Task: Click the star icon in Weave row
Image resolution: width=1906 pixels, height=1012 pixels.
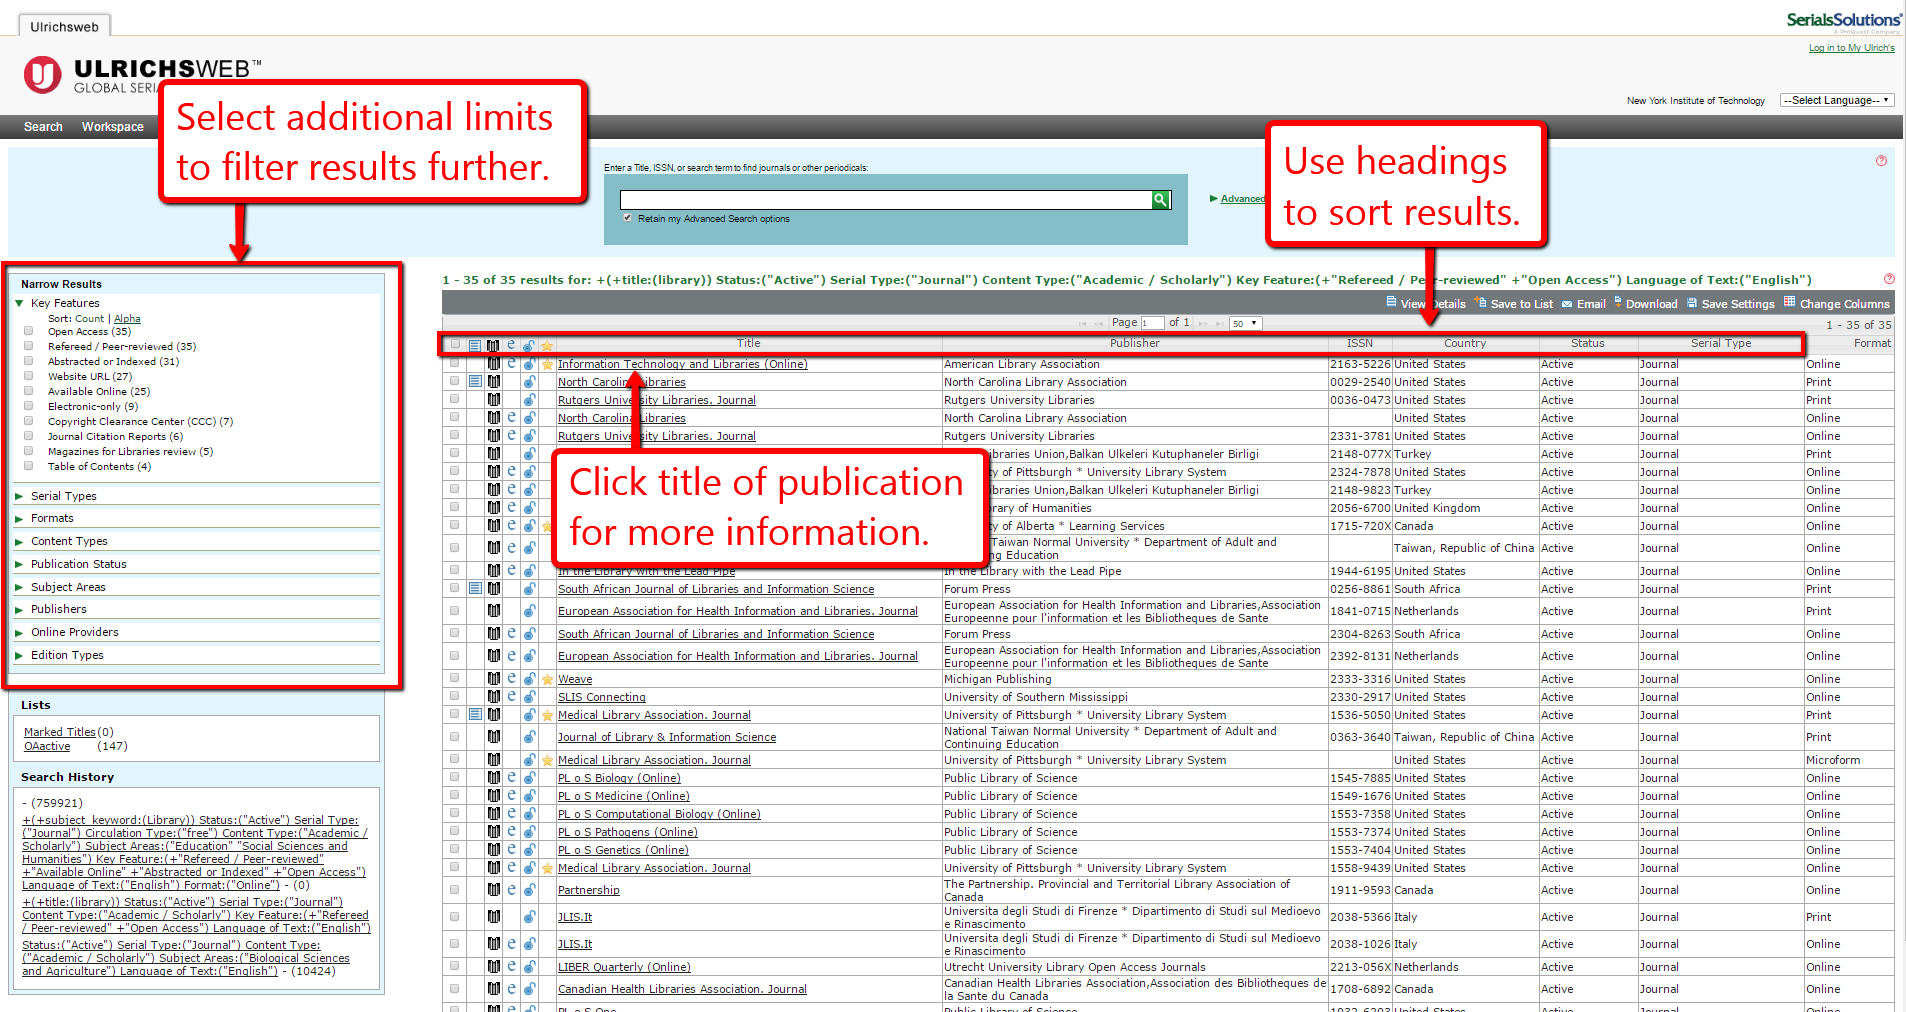Action: coord(547,679)
